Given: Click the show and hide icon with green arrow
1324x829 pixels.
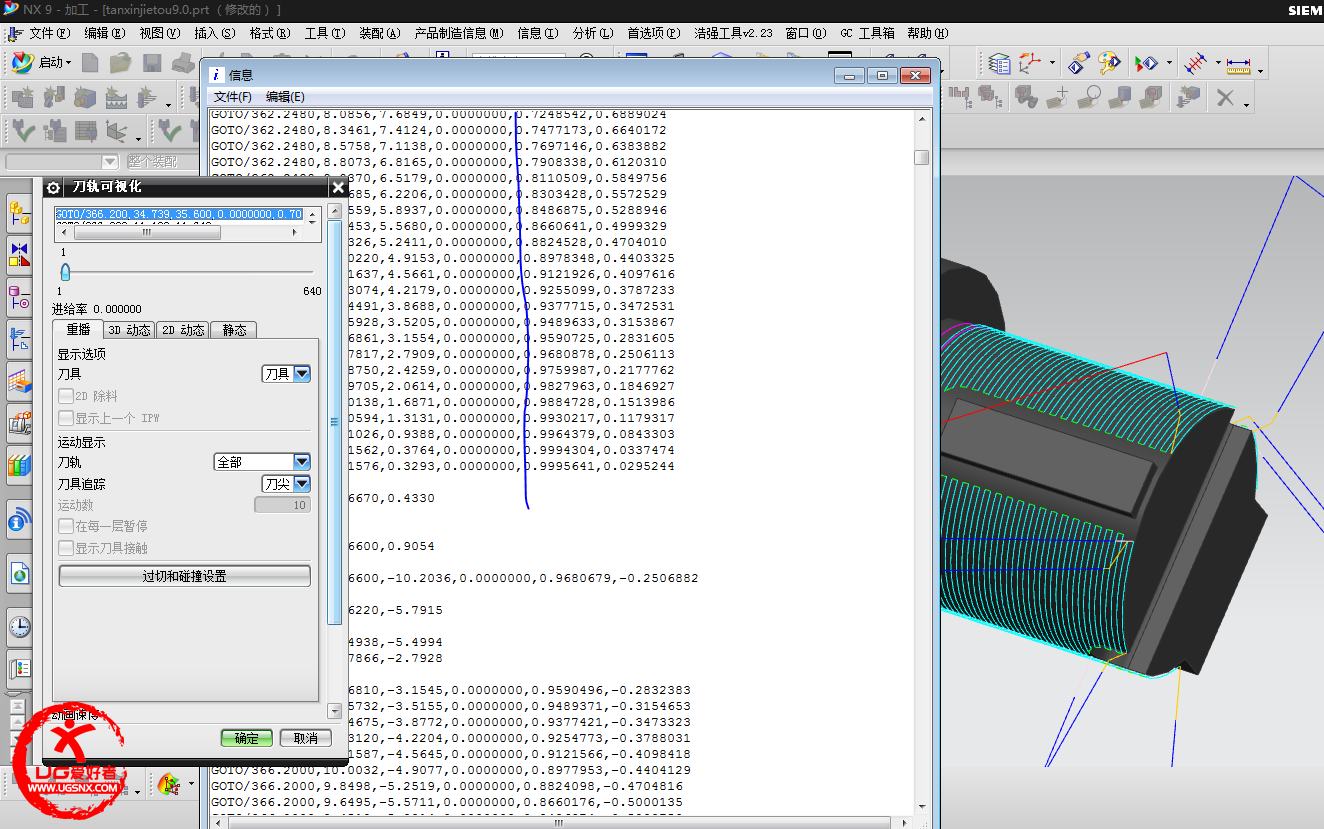Looking at the screenshot, I should point(1146,64).
